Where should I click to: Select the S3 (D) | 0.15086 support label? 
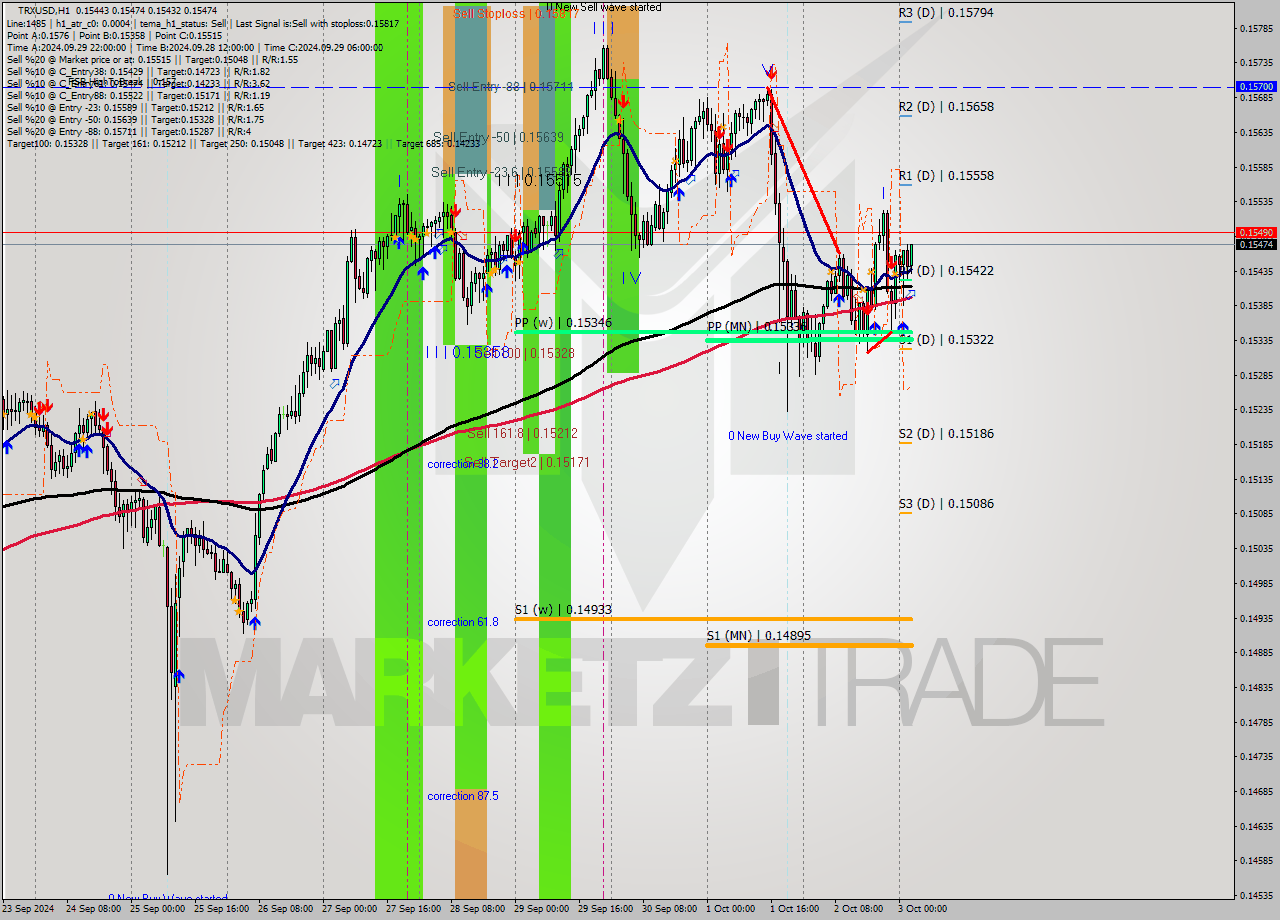946,504
